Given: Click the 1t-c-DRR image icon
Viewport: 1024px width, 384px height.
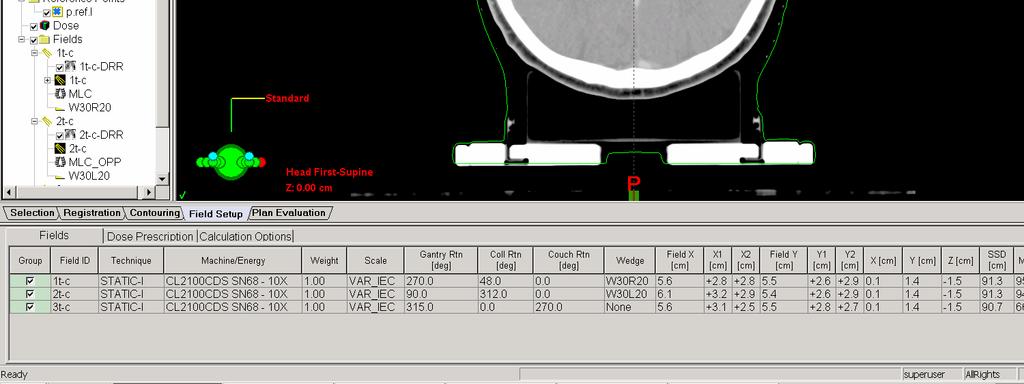Looking at the screenshot, I should pyautogui.click(x=71, y=66).
